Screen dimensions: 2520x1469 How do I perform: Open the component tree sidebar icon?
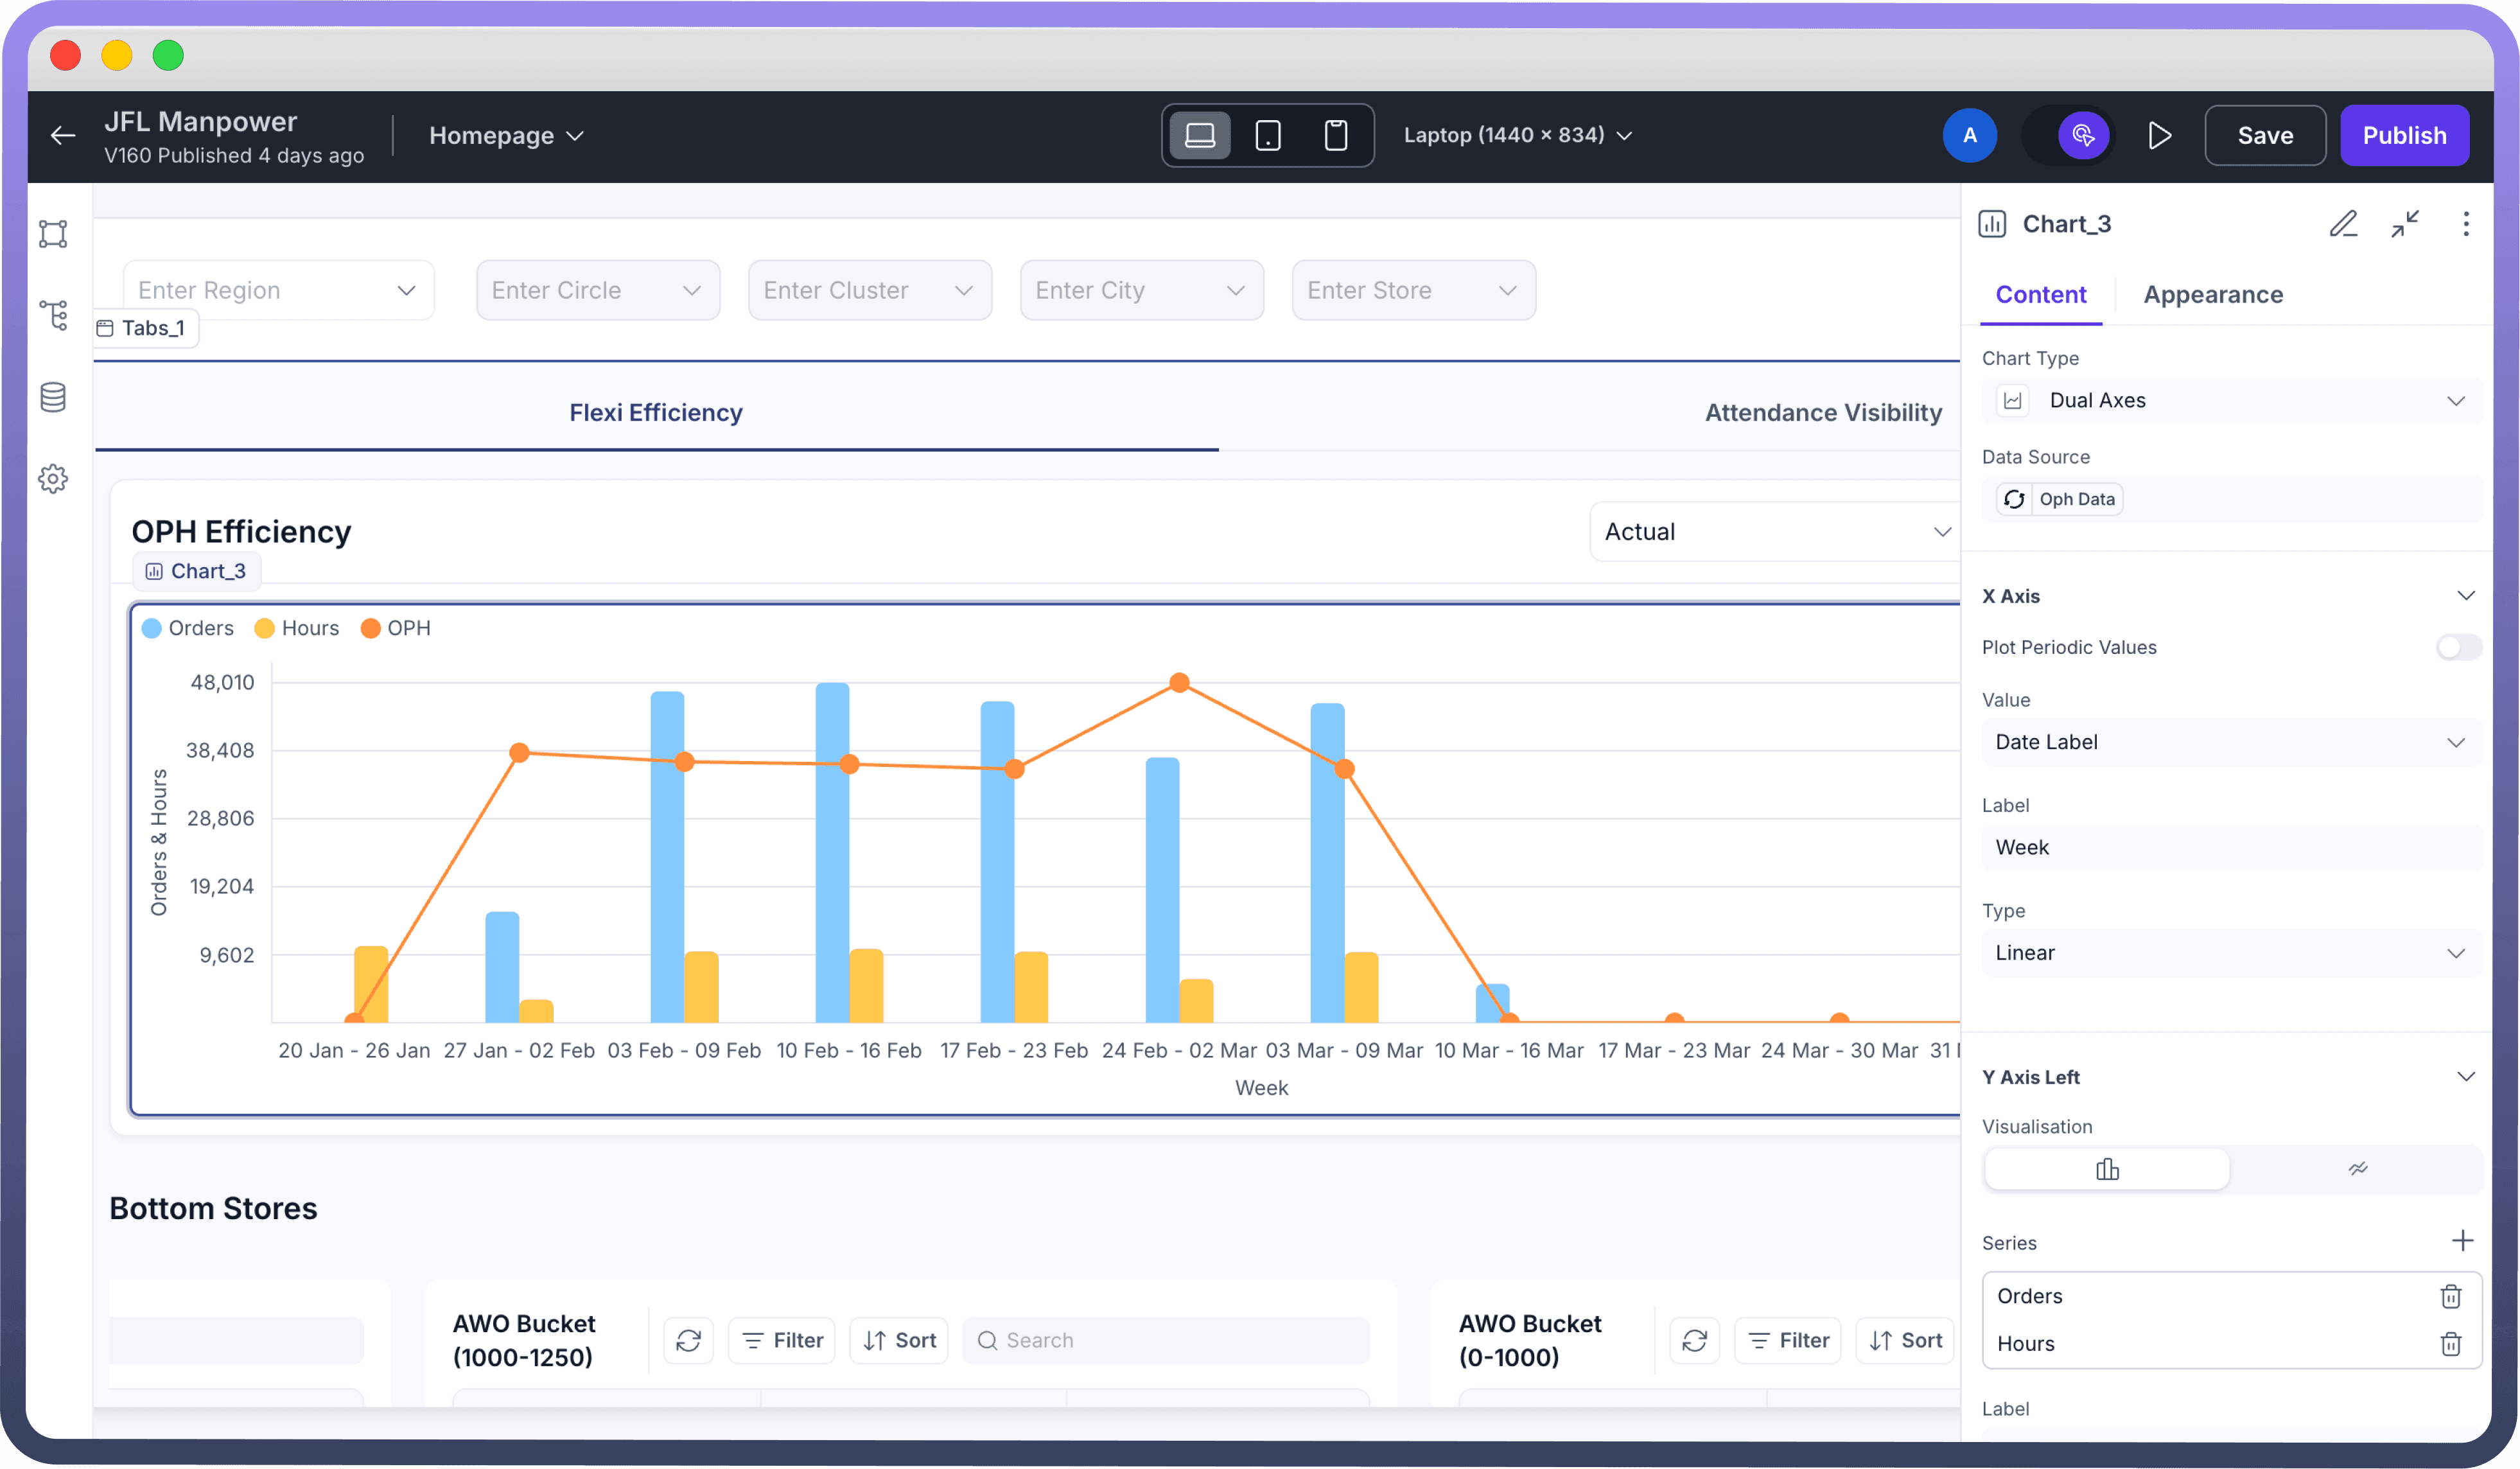[x=53, y=315]
